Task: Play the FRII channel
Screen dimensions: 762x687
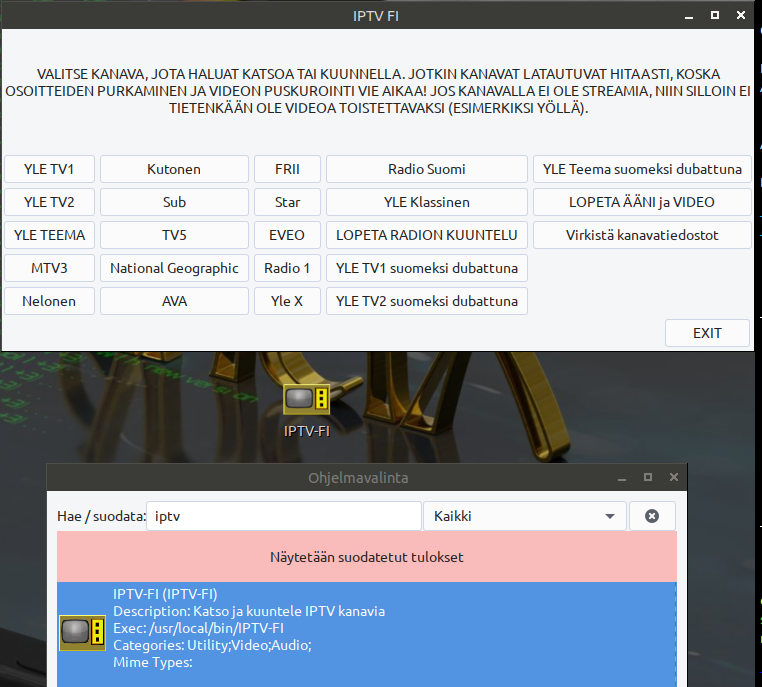Action: coord(287,169)
